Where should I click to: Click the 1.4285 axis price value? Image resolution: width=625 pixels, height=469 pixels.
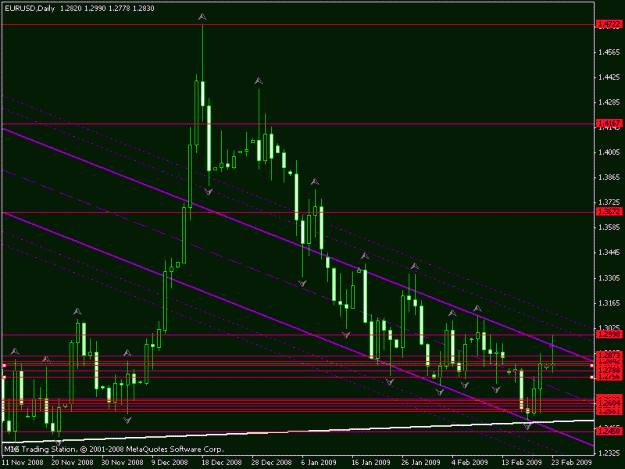tap(610, 102)
